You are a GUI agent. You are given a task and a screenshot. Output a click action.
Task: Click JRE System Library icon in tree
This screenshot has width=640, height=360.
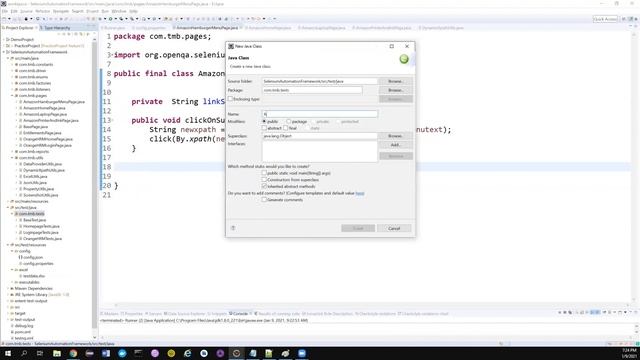12,295
